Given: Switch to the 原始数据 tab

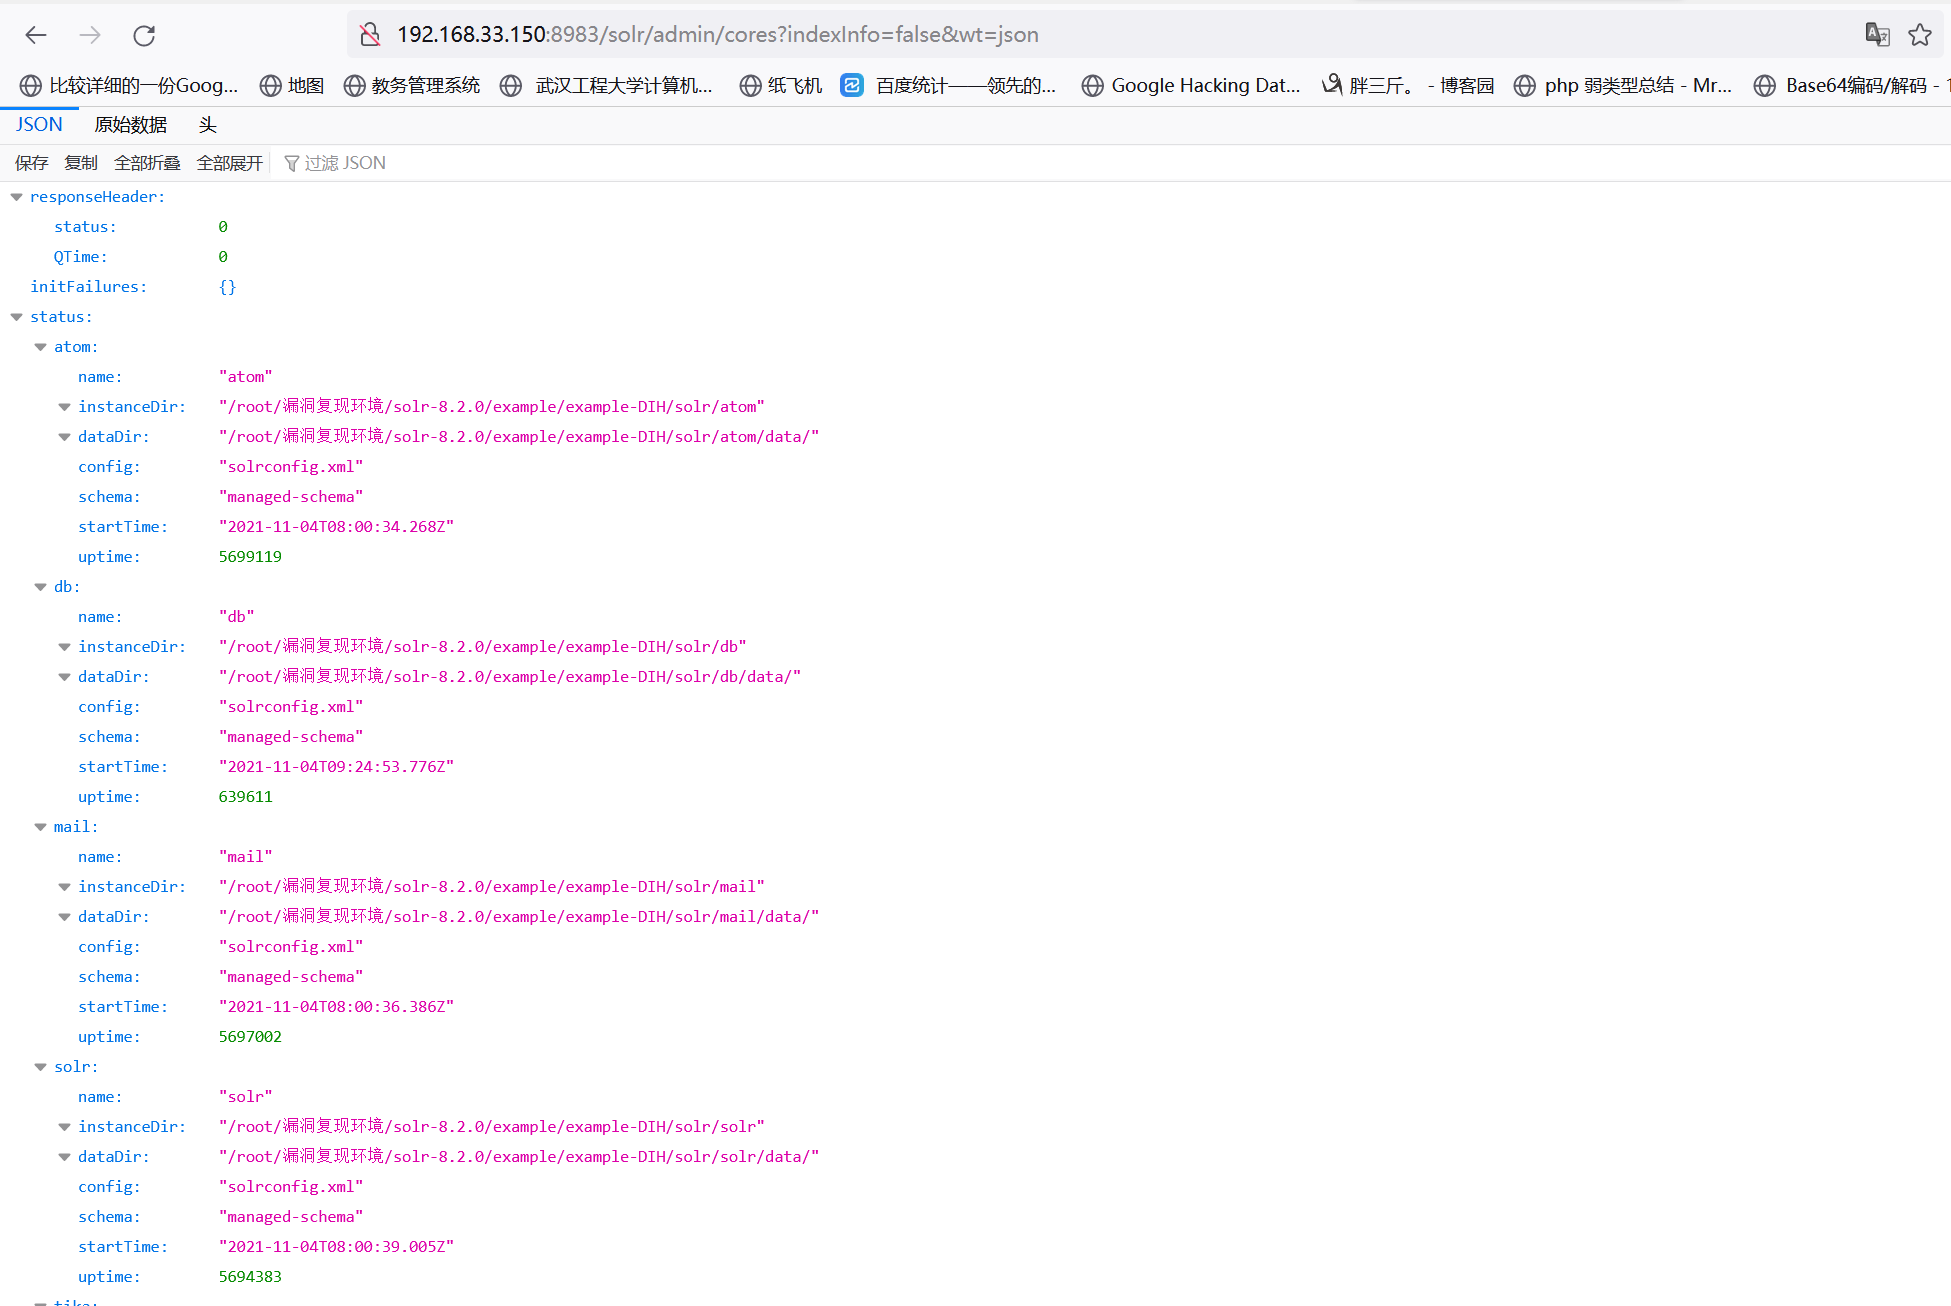Looking at the screenshot, I should (x=131, y=125).
